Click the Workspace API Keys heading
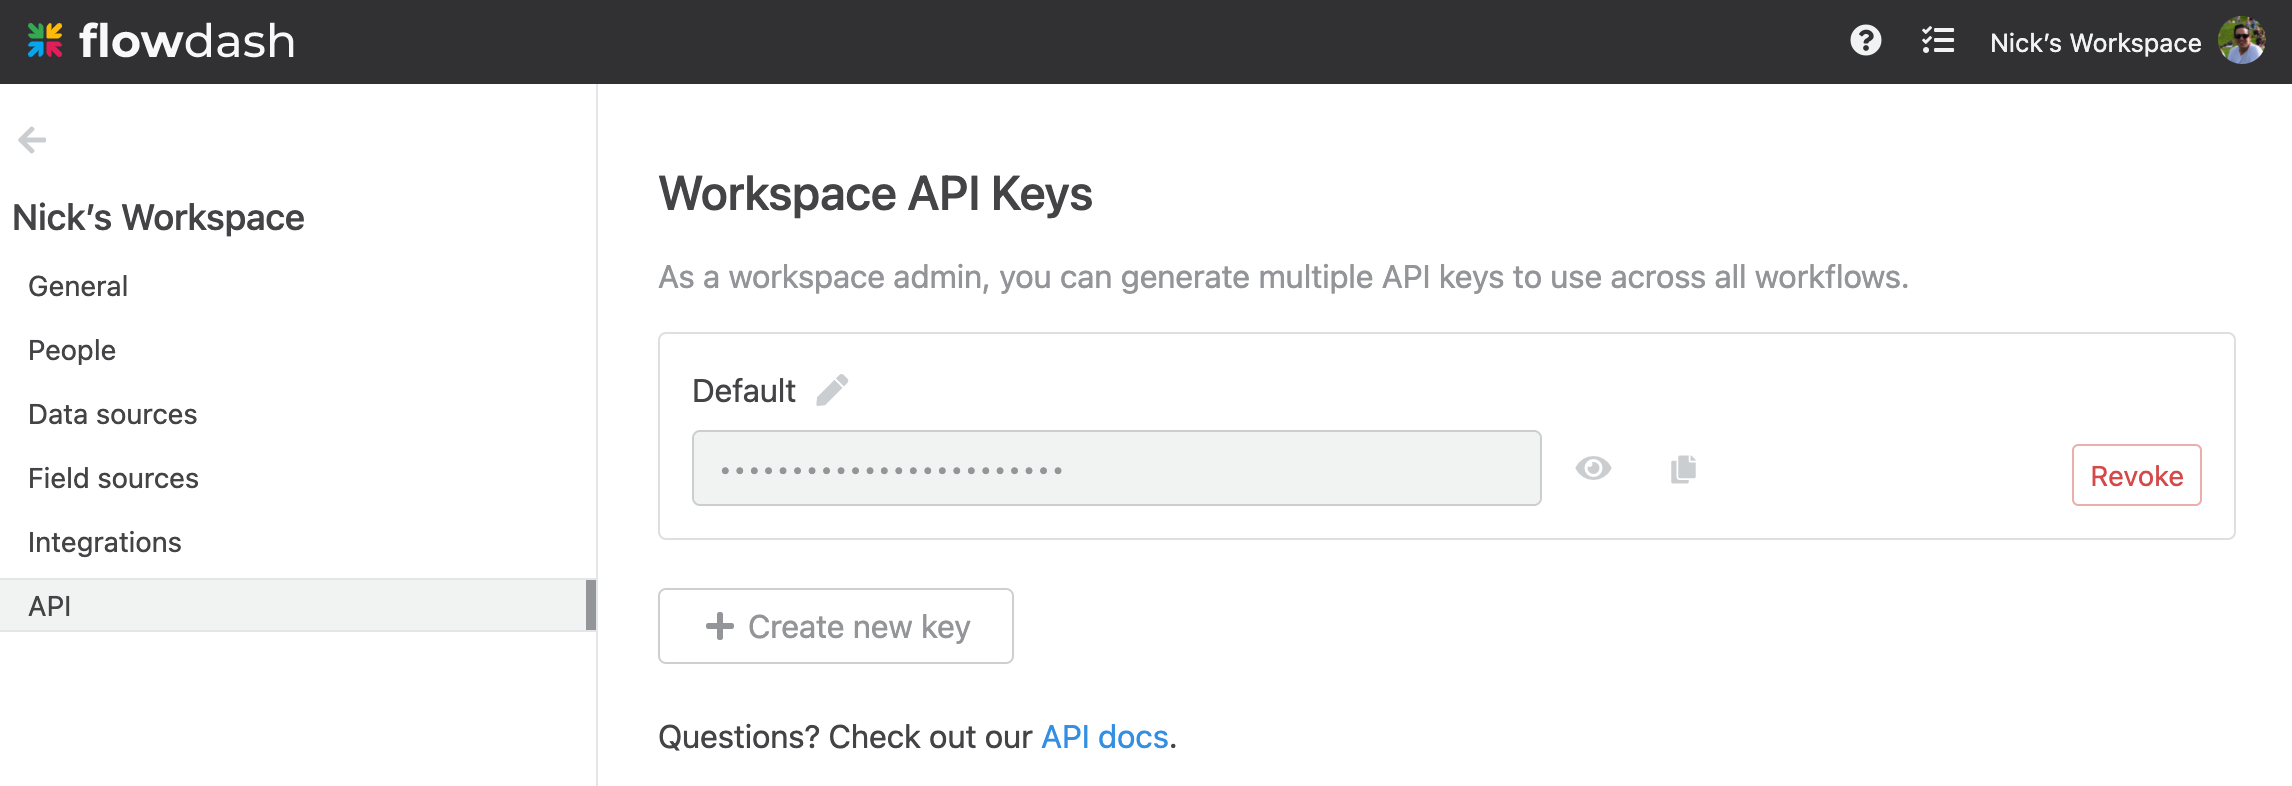 875,194
